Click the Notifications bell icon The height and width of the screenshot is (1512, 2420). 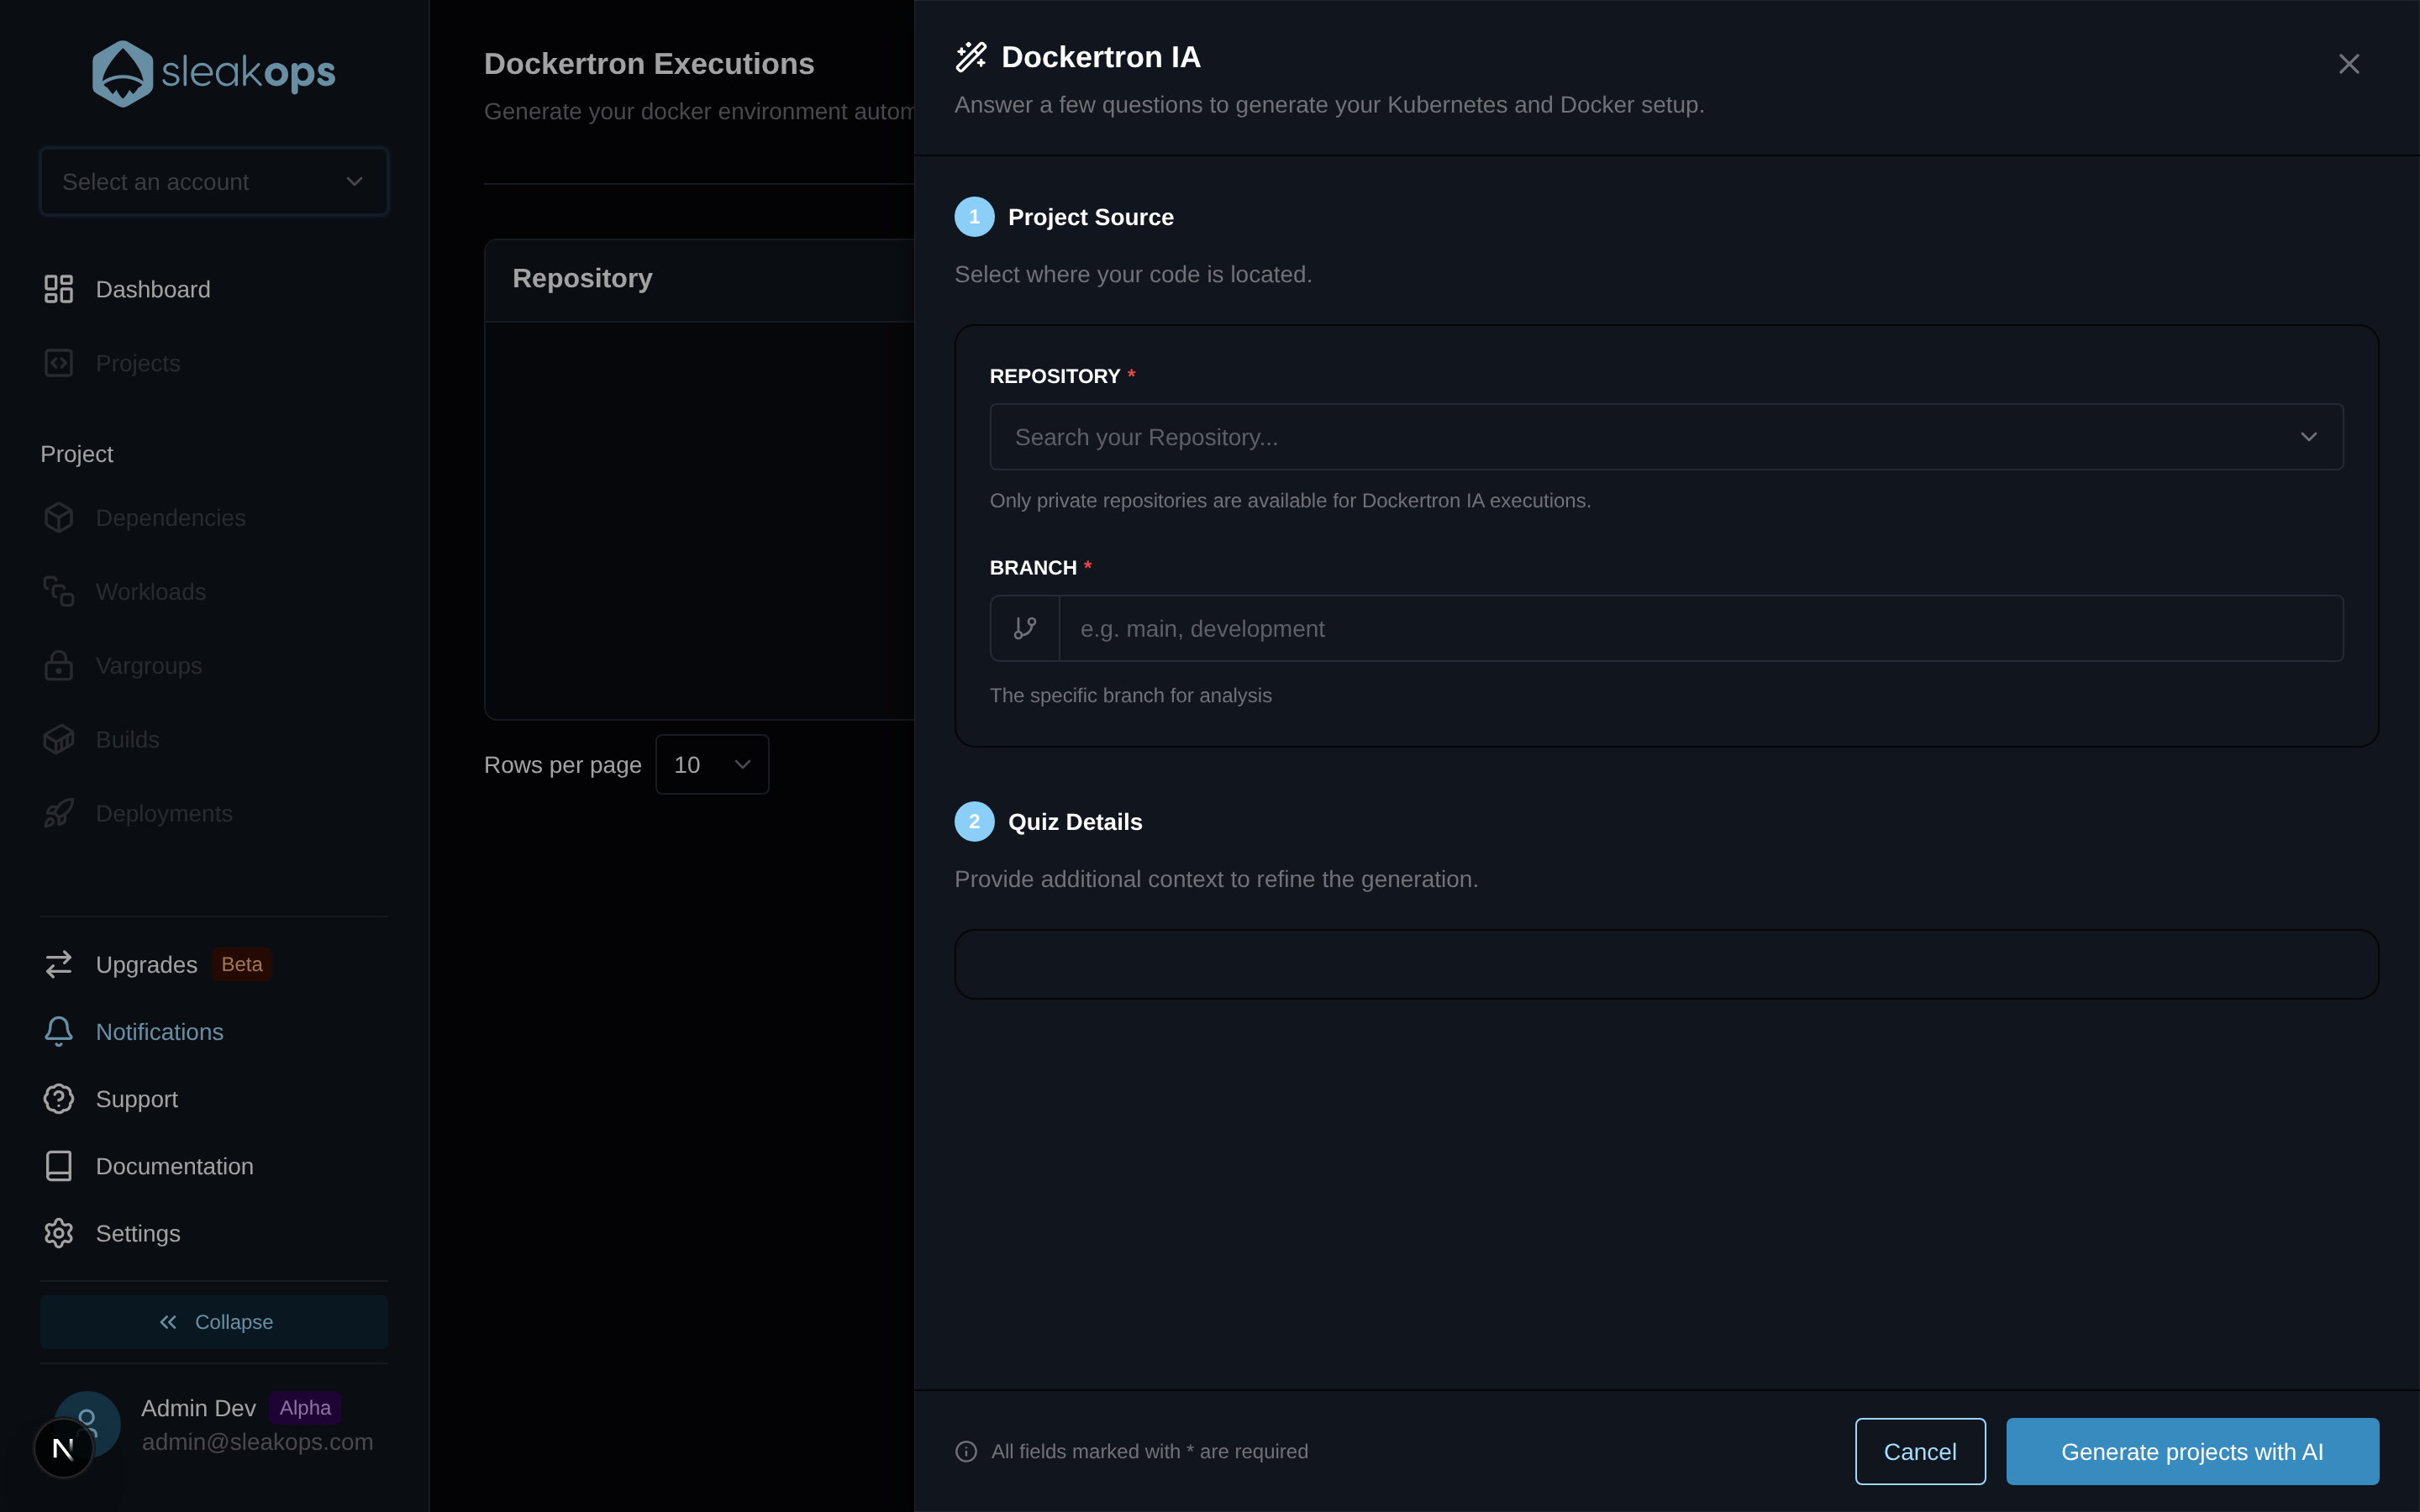[59, 1031]
